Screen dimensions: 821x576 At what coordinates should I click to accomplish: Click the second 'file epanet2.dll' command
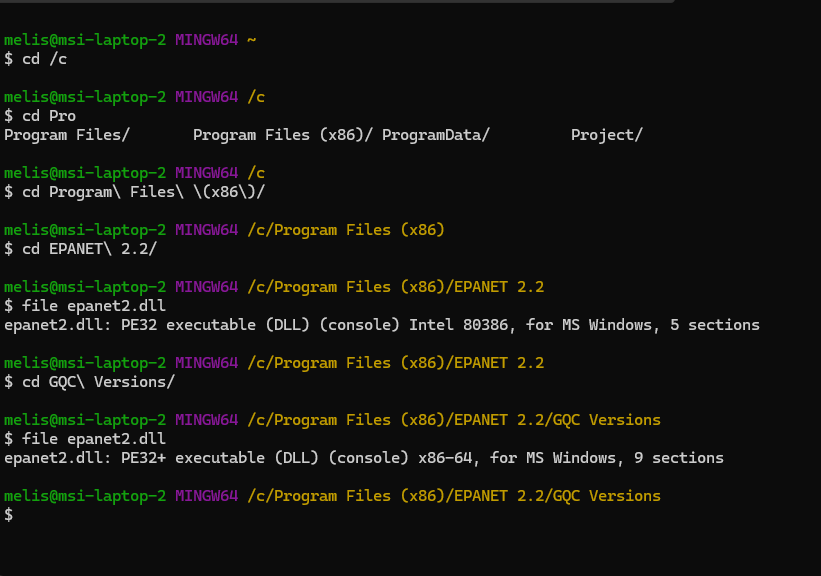click(94, 439)
